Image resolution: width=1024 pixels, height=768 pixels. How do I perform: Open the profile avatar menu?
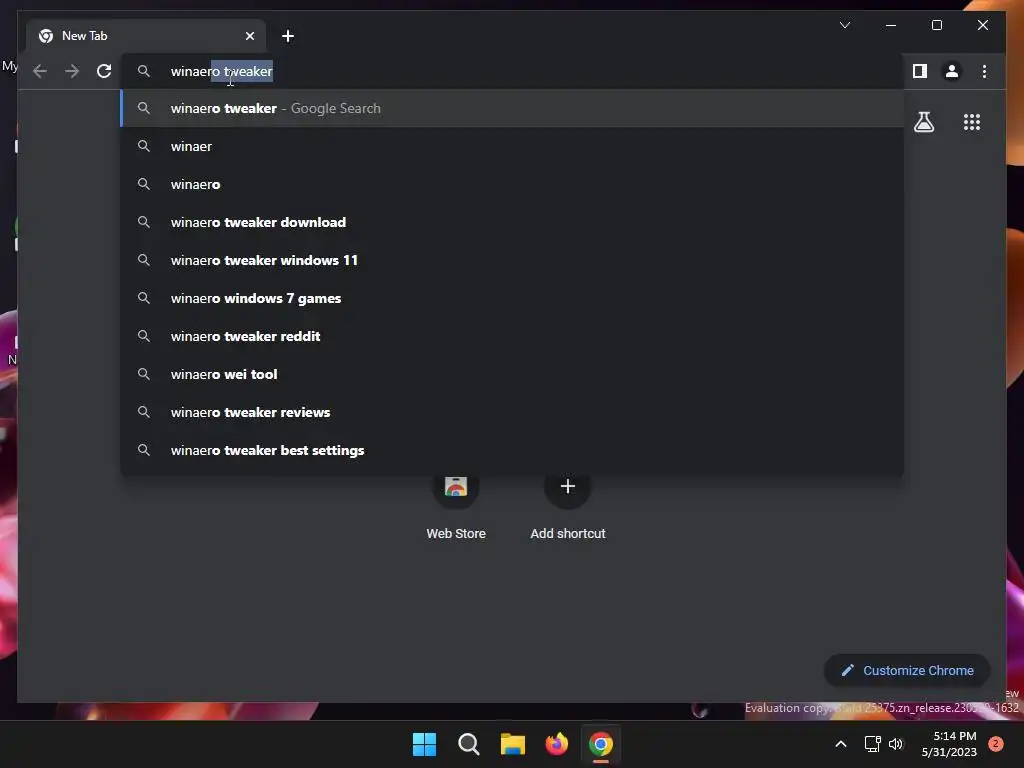pos(952,71)
